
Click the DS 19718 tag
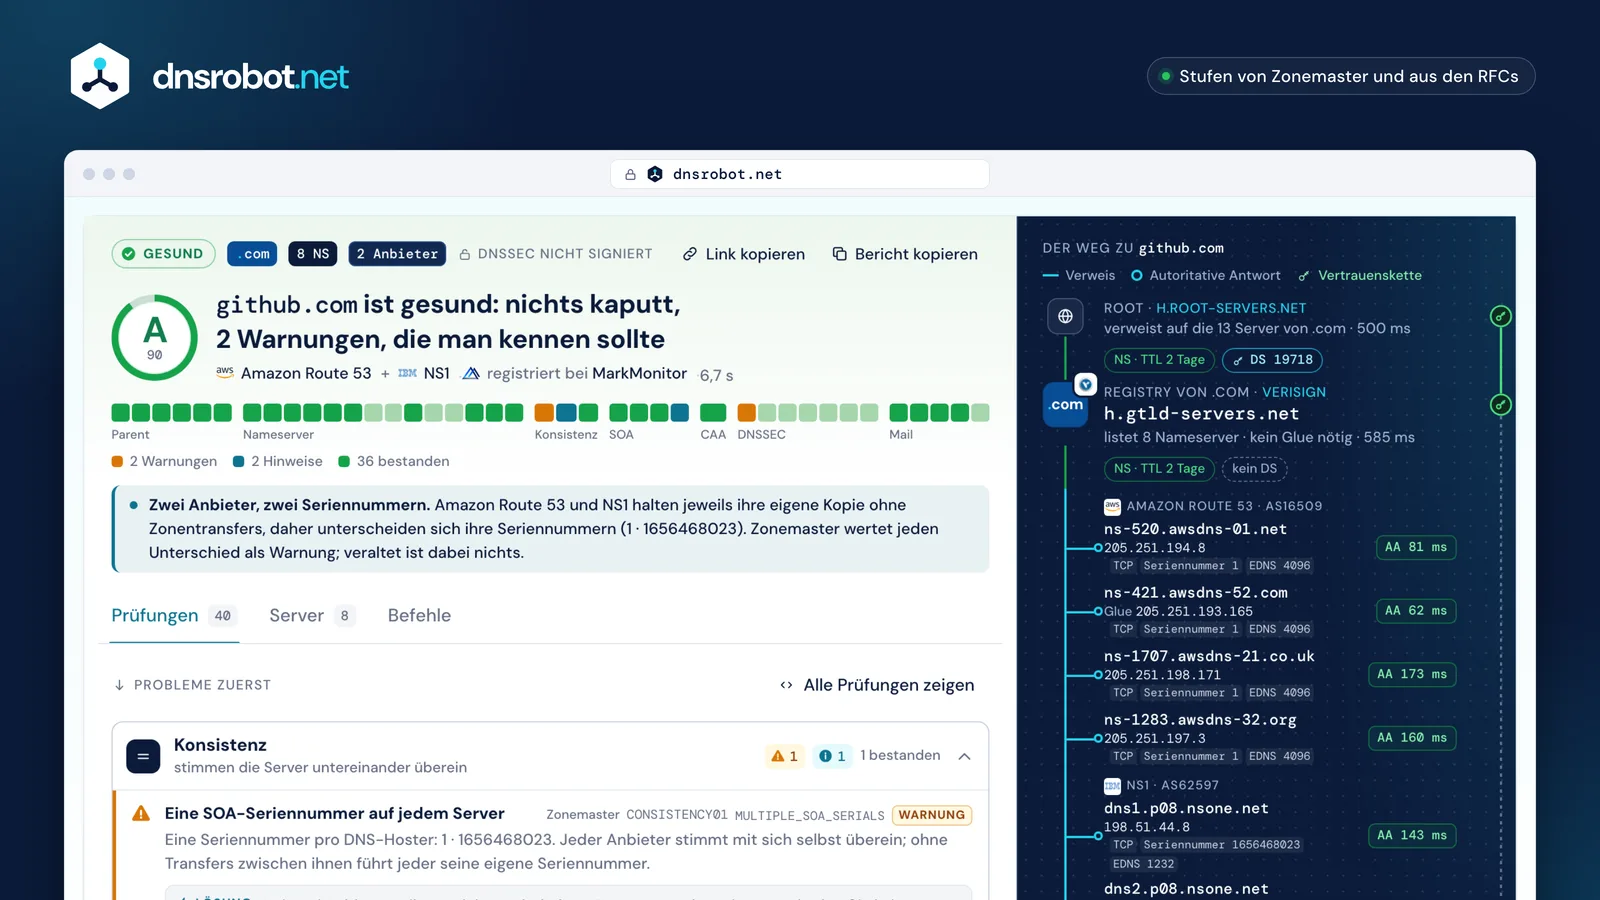tap(1272, 360)
